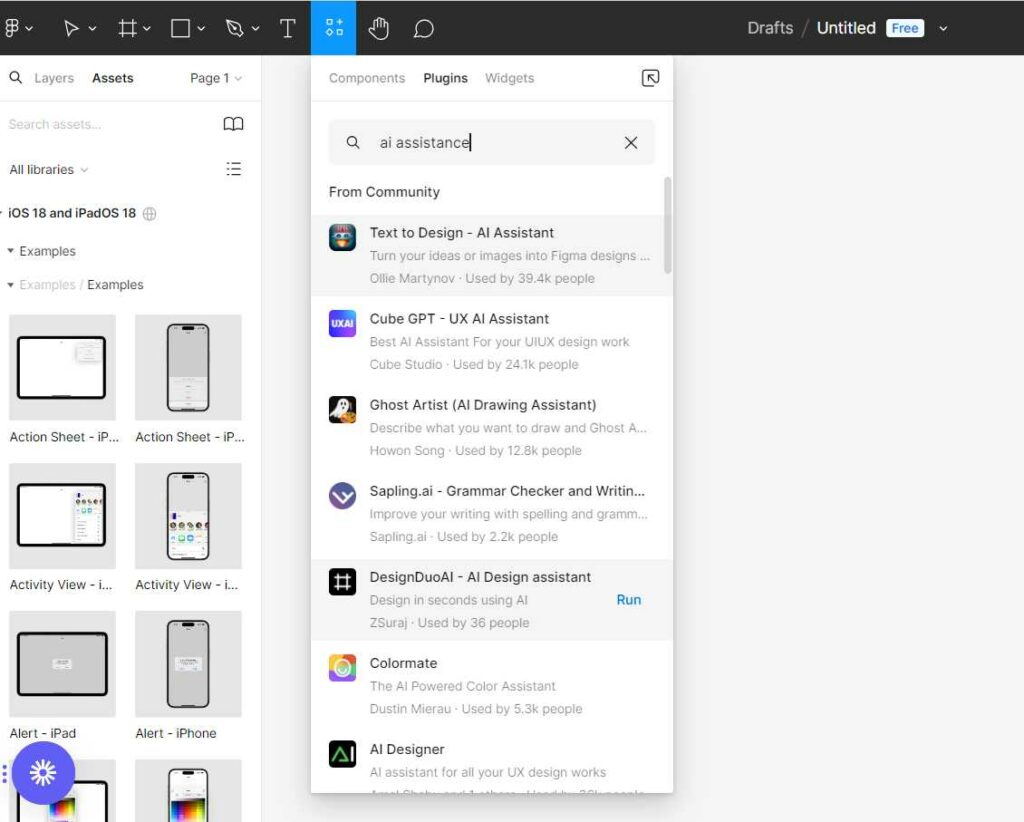Select the Alert - iPhone thumbnail

(x=188, y=665)
